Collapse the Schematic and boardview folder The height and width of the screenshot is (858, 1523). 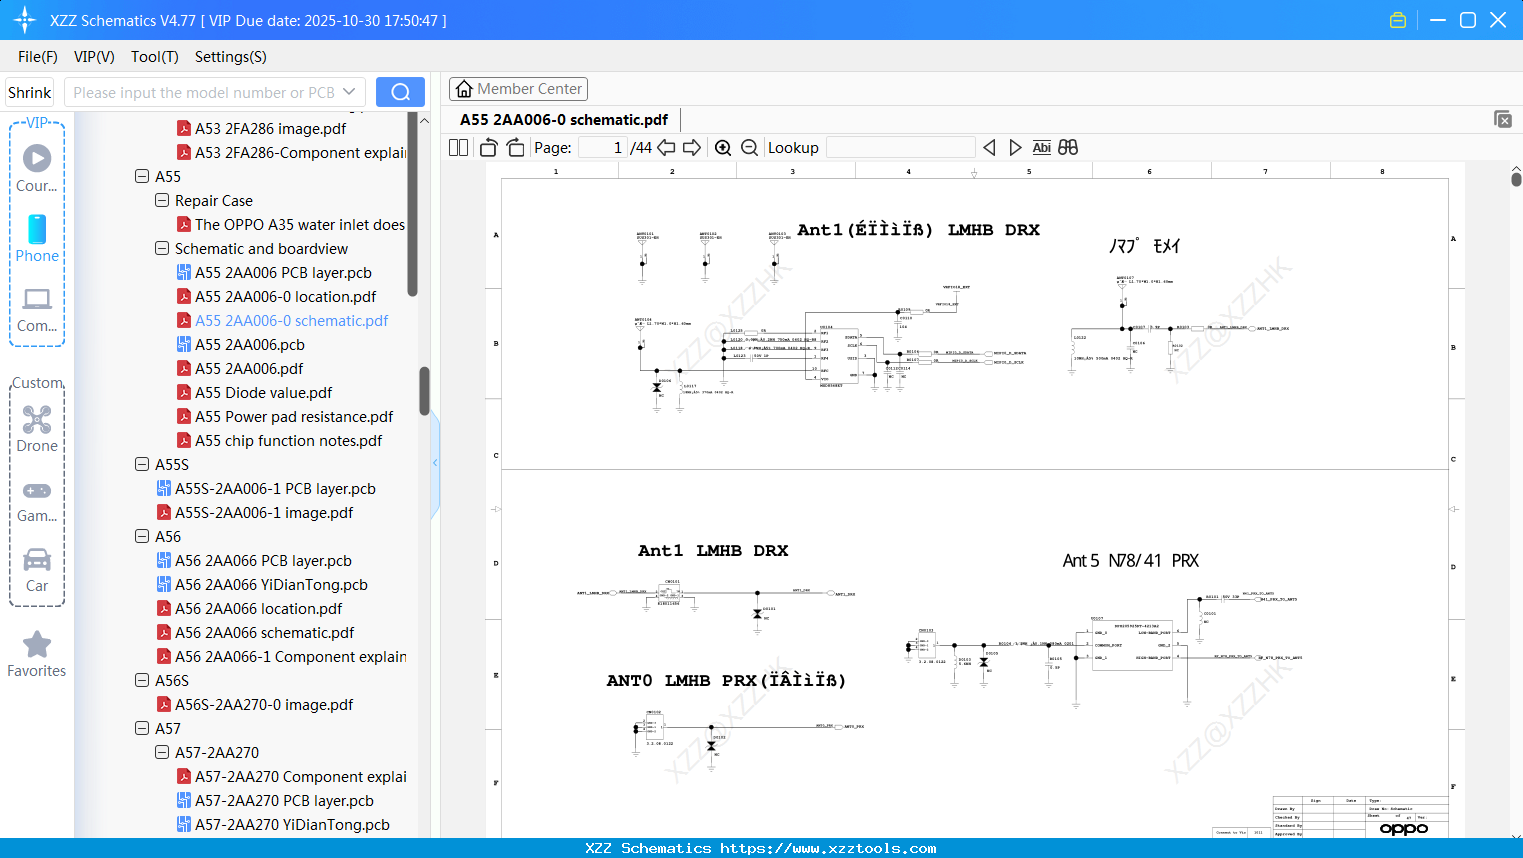point(162,248)
